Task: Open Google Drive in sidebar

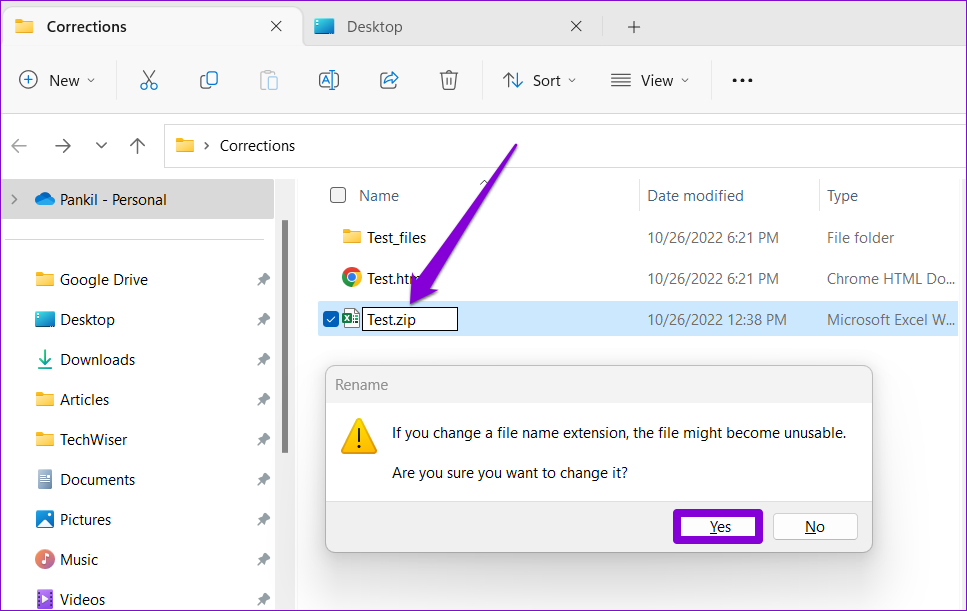Action: (x=104, y=279)
